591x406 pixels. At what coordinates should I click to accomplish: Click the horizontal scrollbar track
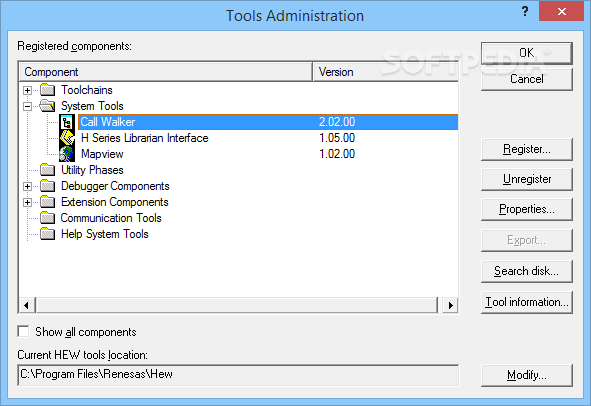click(x=237, y=305)
